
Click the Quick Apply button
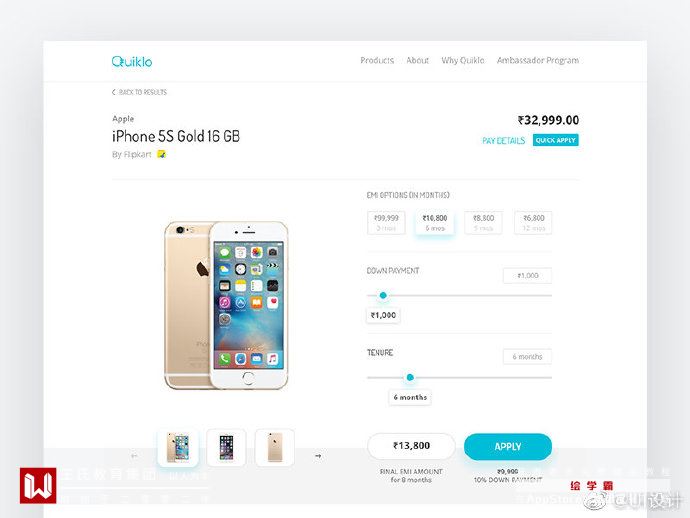pyautogui.click(x=555, y=140)
